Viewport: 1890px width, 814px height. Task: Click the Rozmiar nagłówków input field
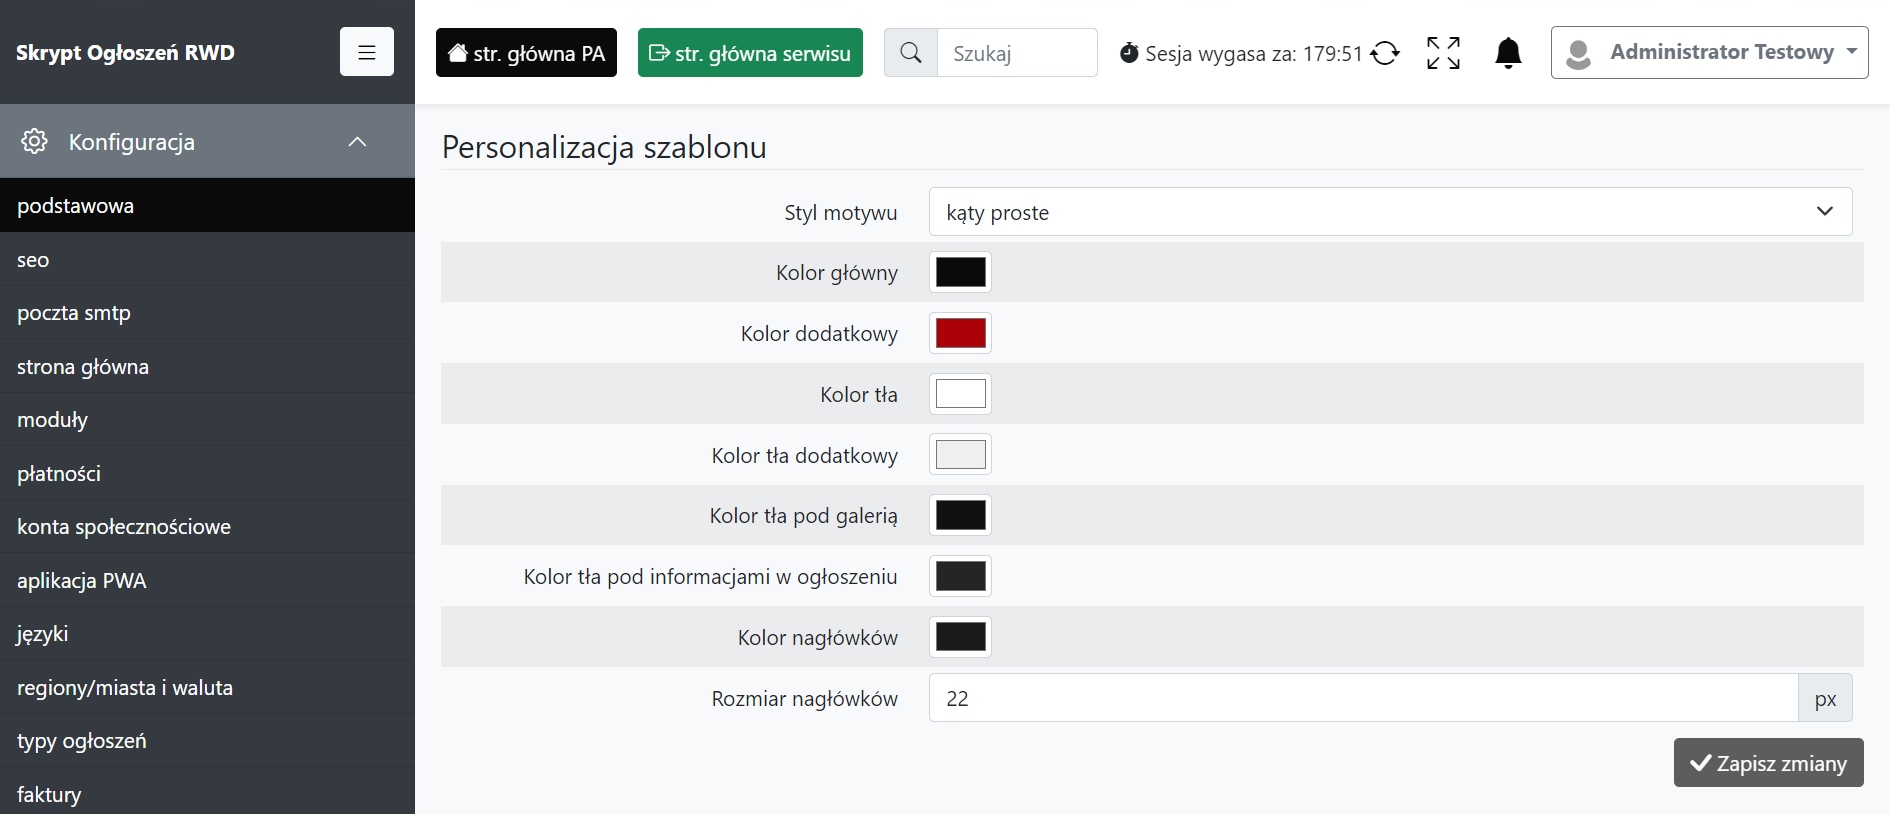coord(1363,698)
